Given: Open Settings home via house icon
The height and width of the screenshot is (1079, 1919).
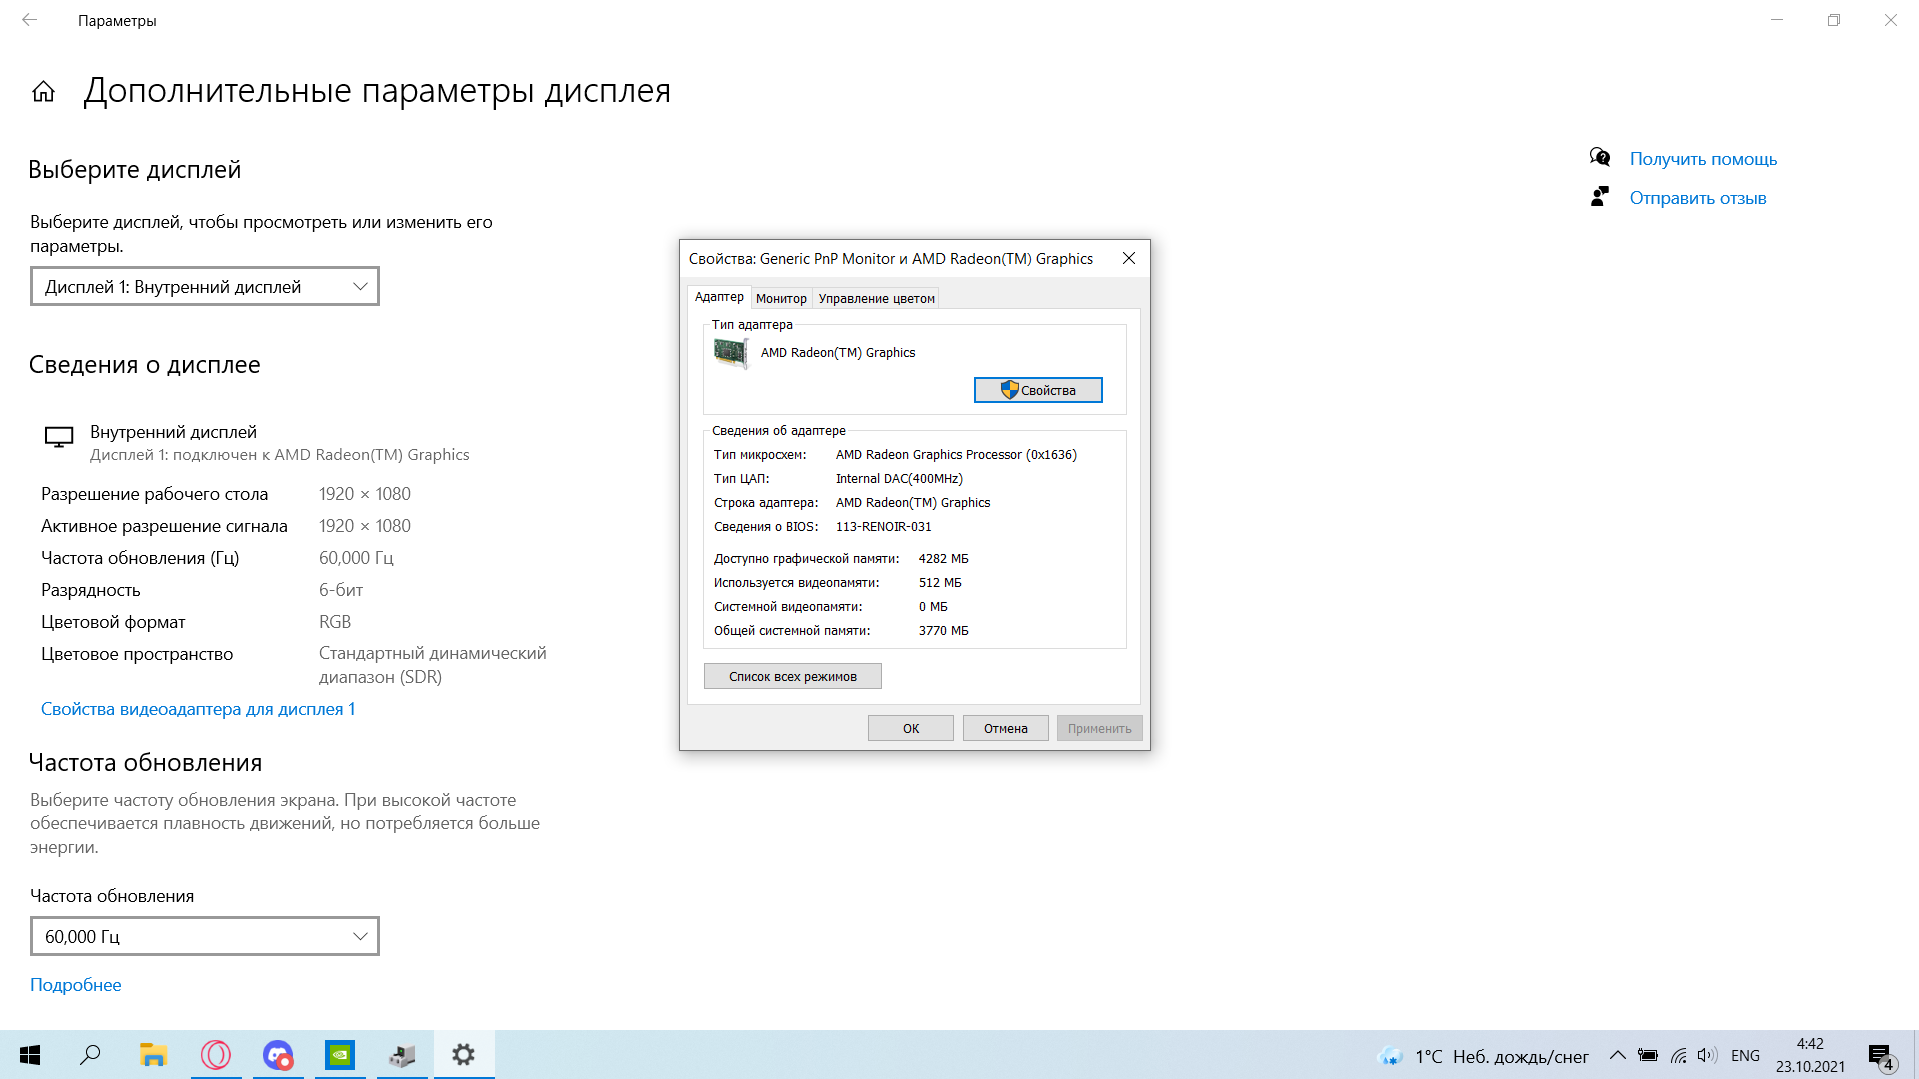Looking at the screenshot, I should point(43,92).
